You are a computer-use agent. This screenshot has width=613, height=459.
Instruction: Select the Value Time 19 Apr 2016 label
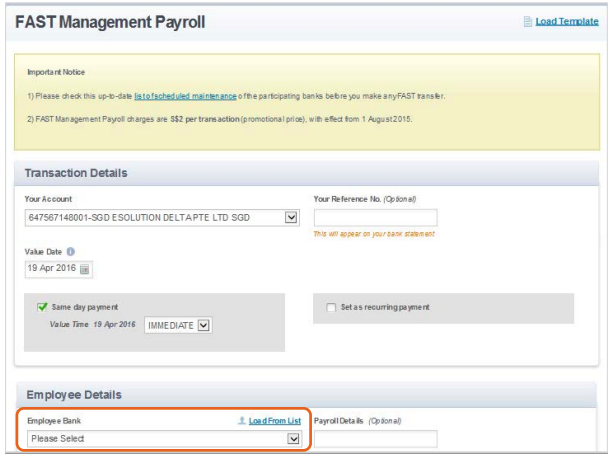[93, 325]
